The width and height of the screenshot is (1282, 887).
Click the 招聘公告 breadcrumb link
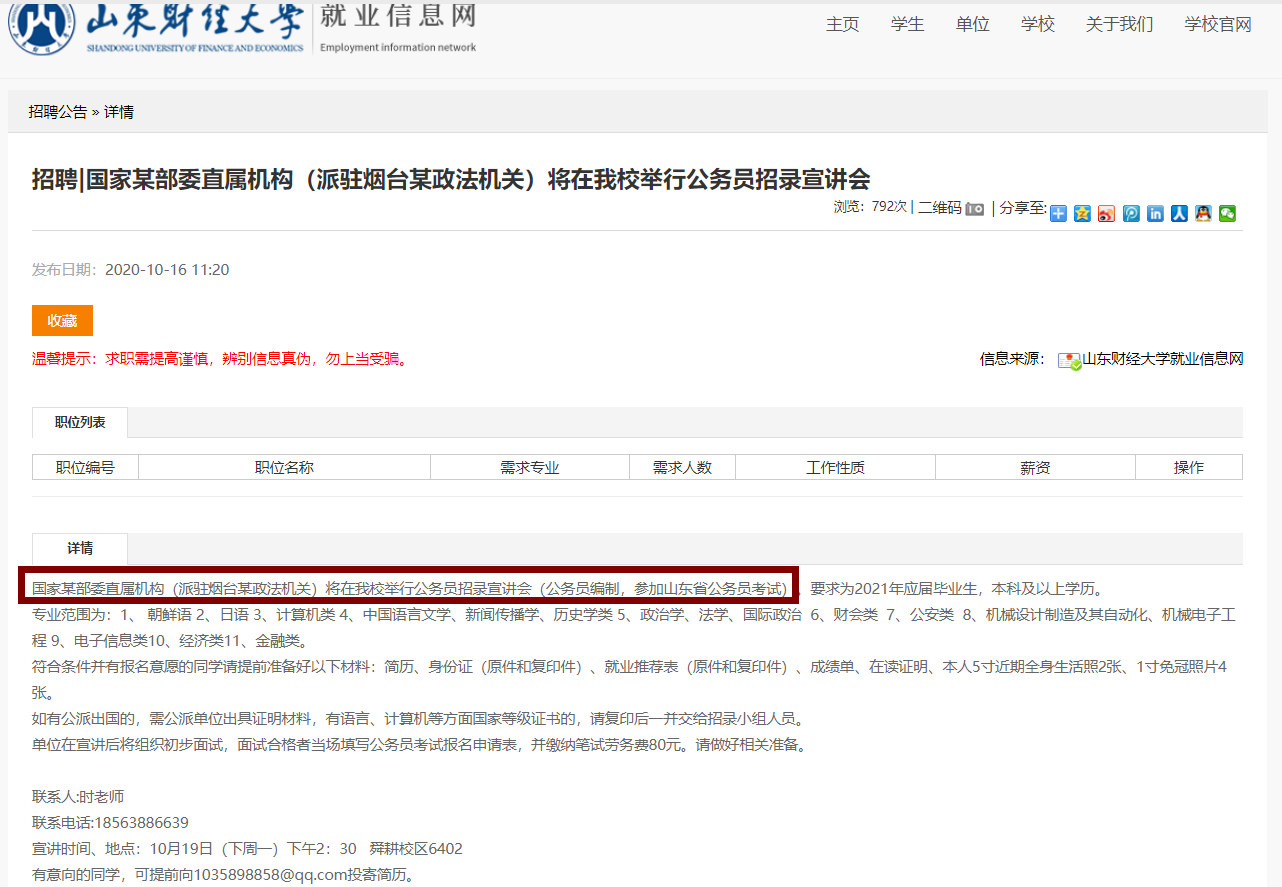[58, 112]
